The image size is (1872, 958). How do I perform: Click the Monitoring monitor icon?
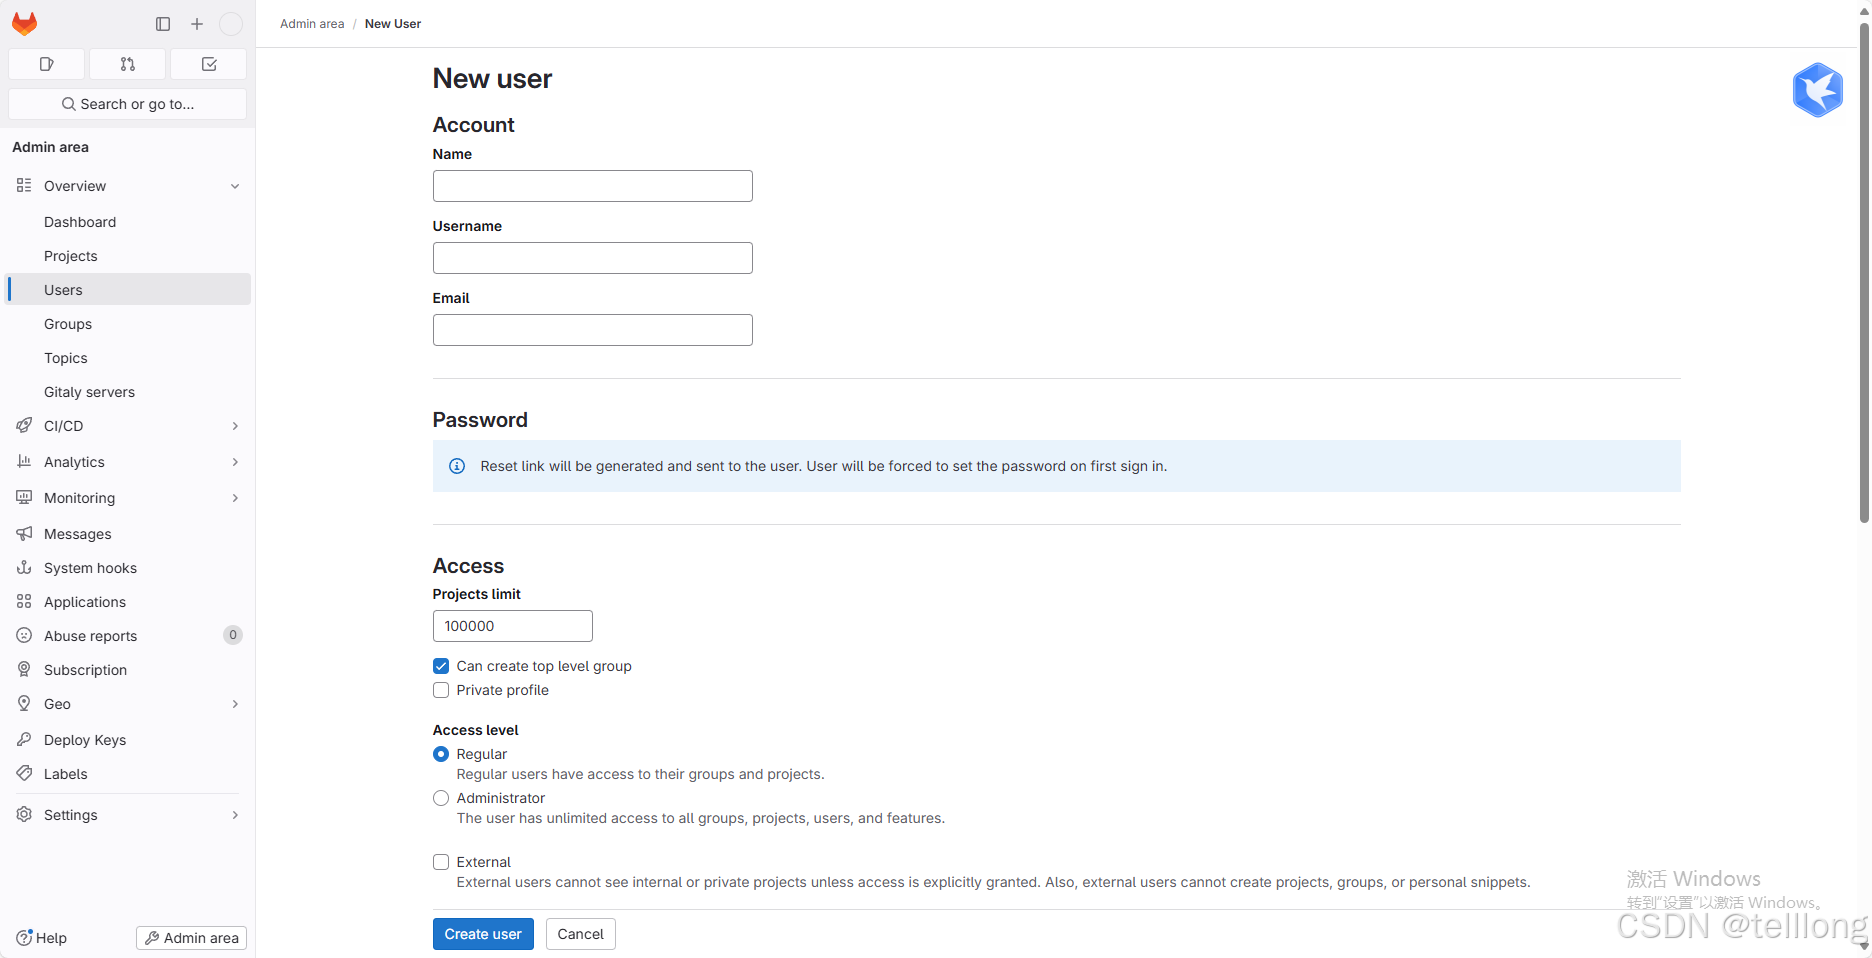pos(24,497)
